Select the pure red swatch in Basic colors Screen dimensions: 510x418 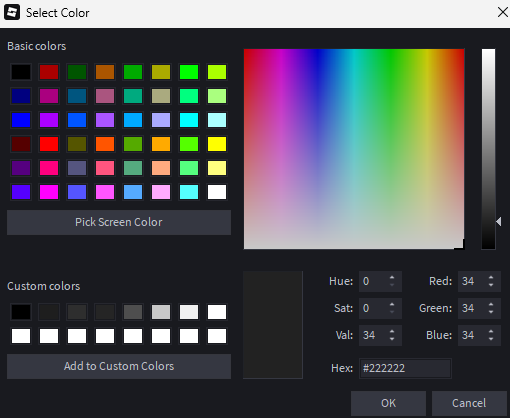49,144
